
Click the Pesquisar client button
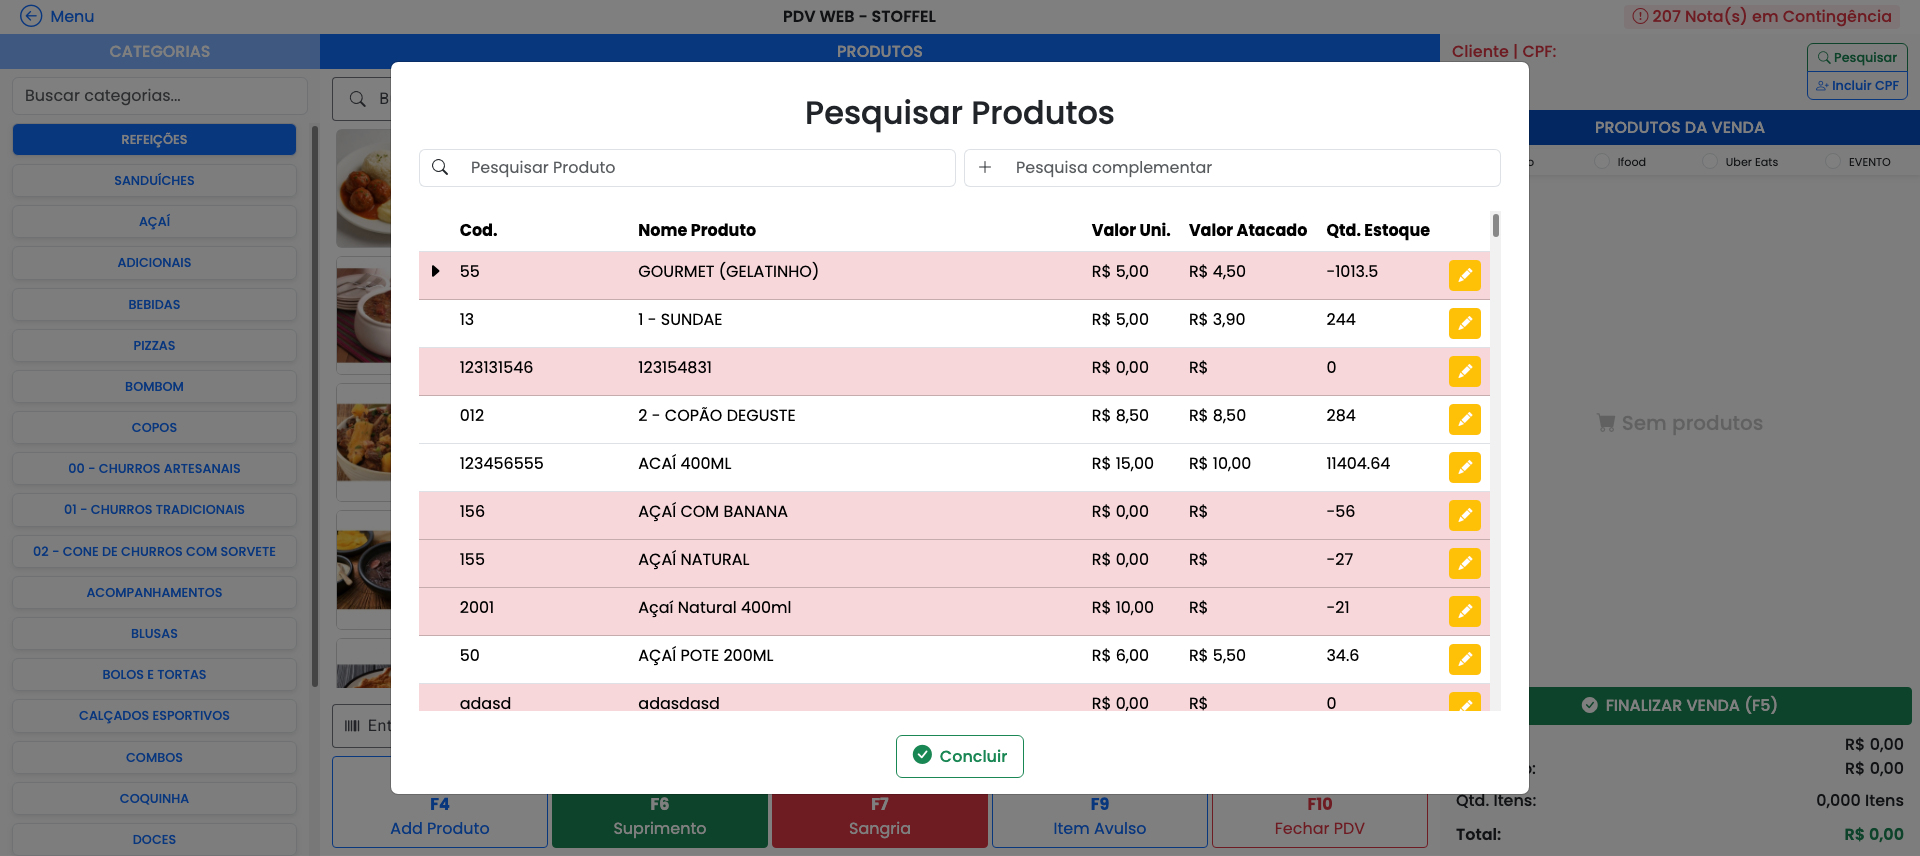pos(1857,57)
